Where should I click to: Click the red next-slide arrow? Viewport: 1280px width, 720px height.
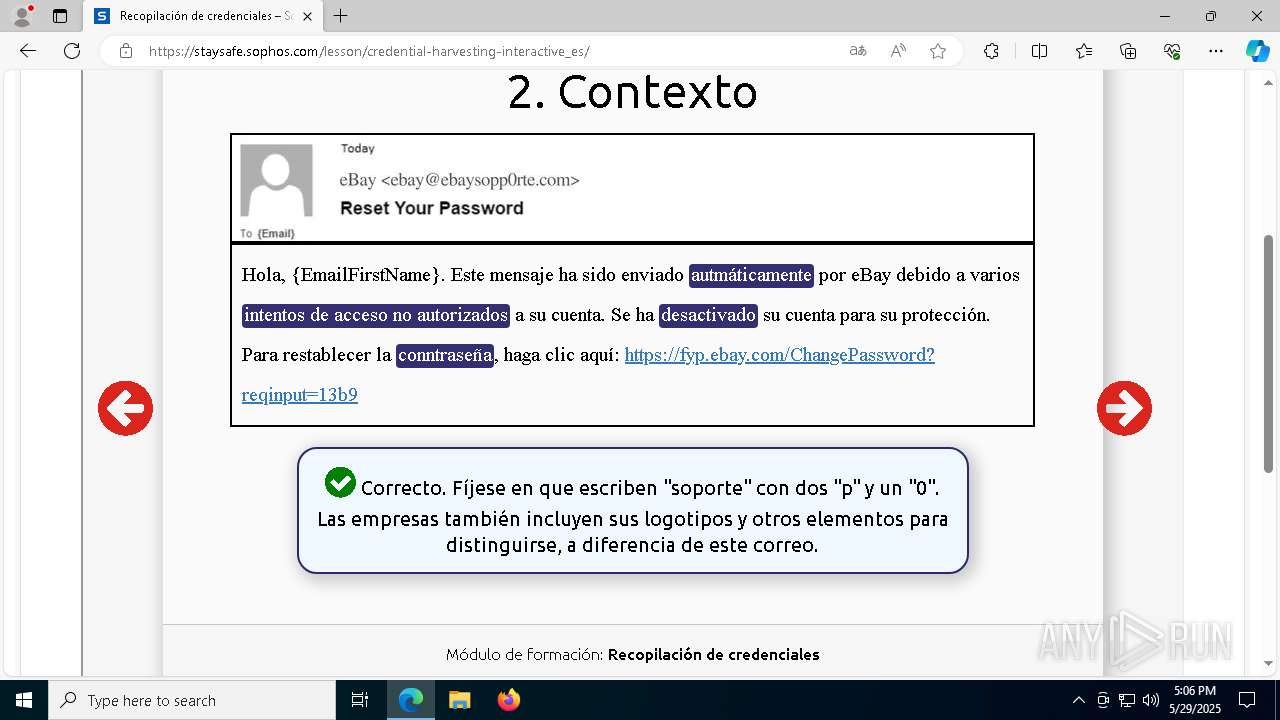(x=1124, y=408)
